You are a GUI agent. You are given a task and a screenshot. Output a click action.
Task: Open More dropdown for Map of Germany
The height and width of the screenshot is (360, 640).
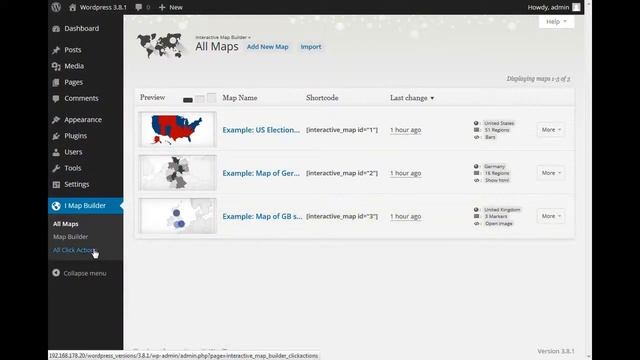551,173
